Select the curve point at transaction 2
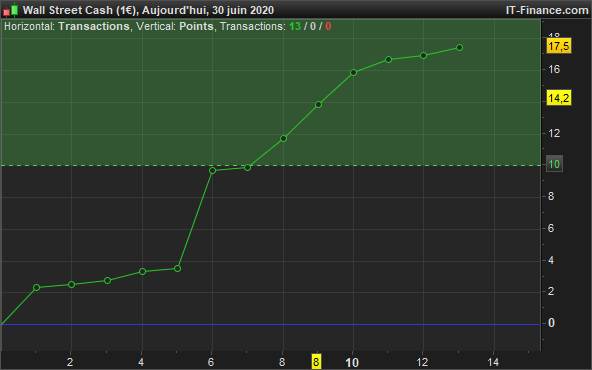This screenshot has height=370, width=592. pyautogui.click(x=71, y=284)
